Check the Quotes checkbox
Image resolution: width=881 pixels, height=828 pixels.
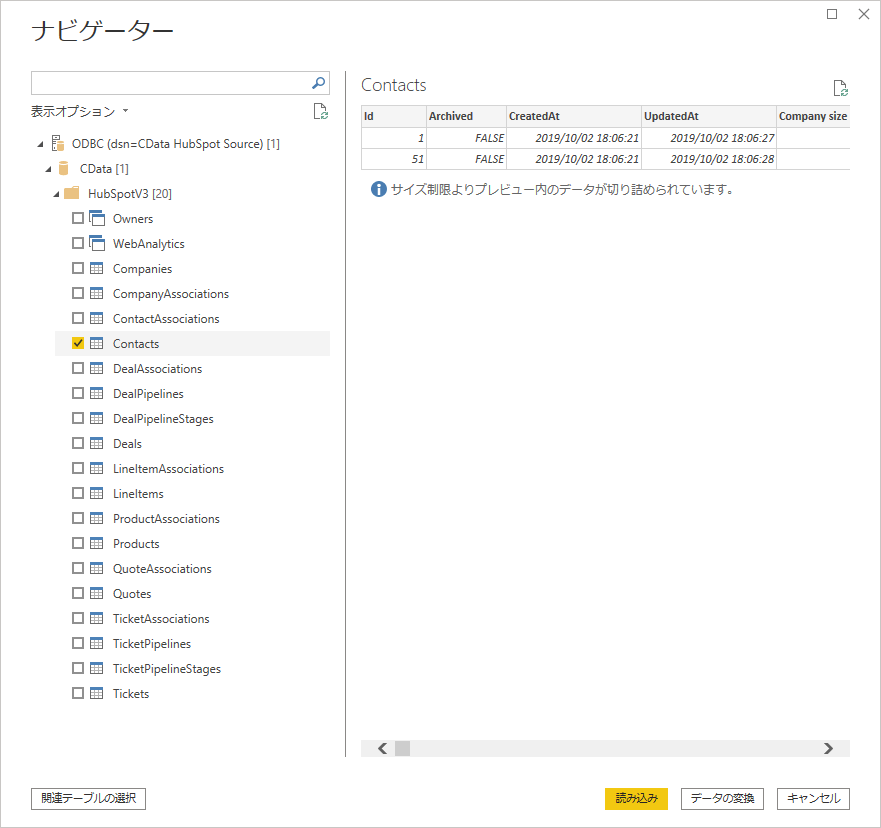click(78, 593)
